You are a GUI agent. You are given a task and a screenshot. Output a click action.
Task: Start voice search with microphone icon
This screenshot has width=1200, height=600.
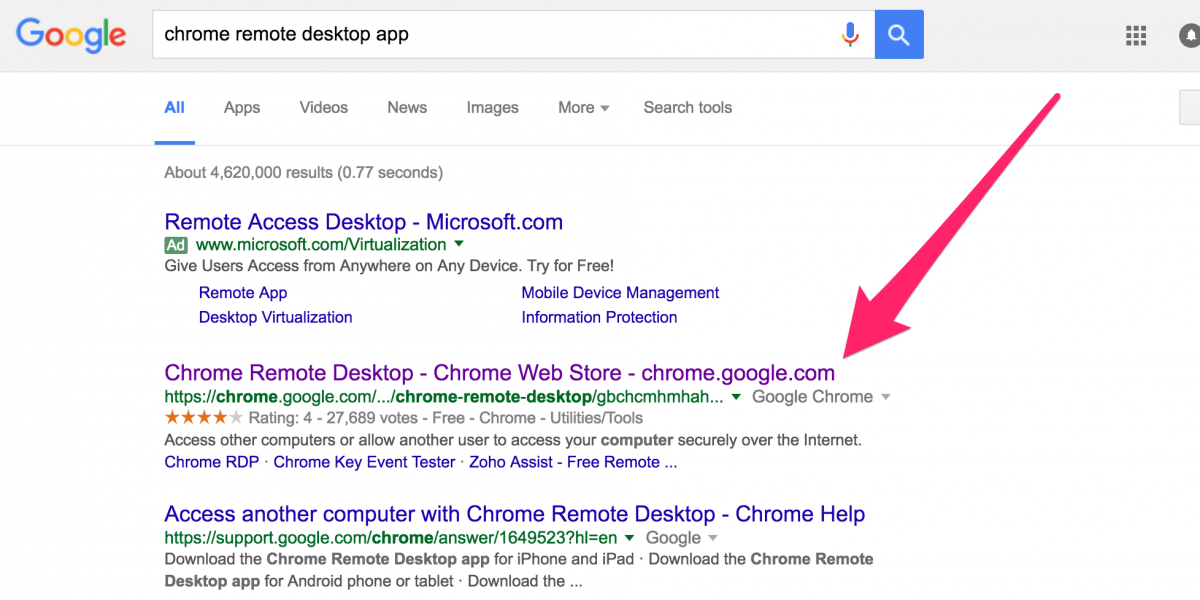850,35
